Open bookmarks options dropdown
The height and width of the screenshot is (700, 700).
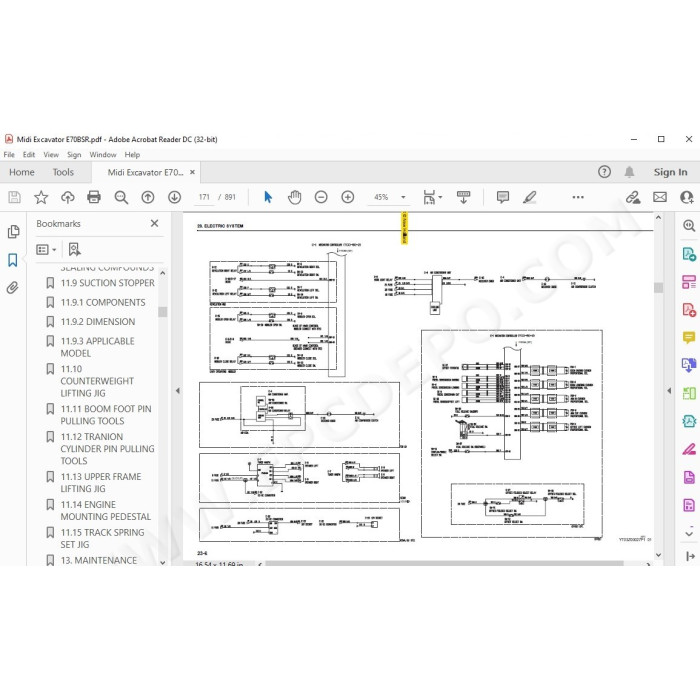pyautogui.click(x=46, y=250)
